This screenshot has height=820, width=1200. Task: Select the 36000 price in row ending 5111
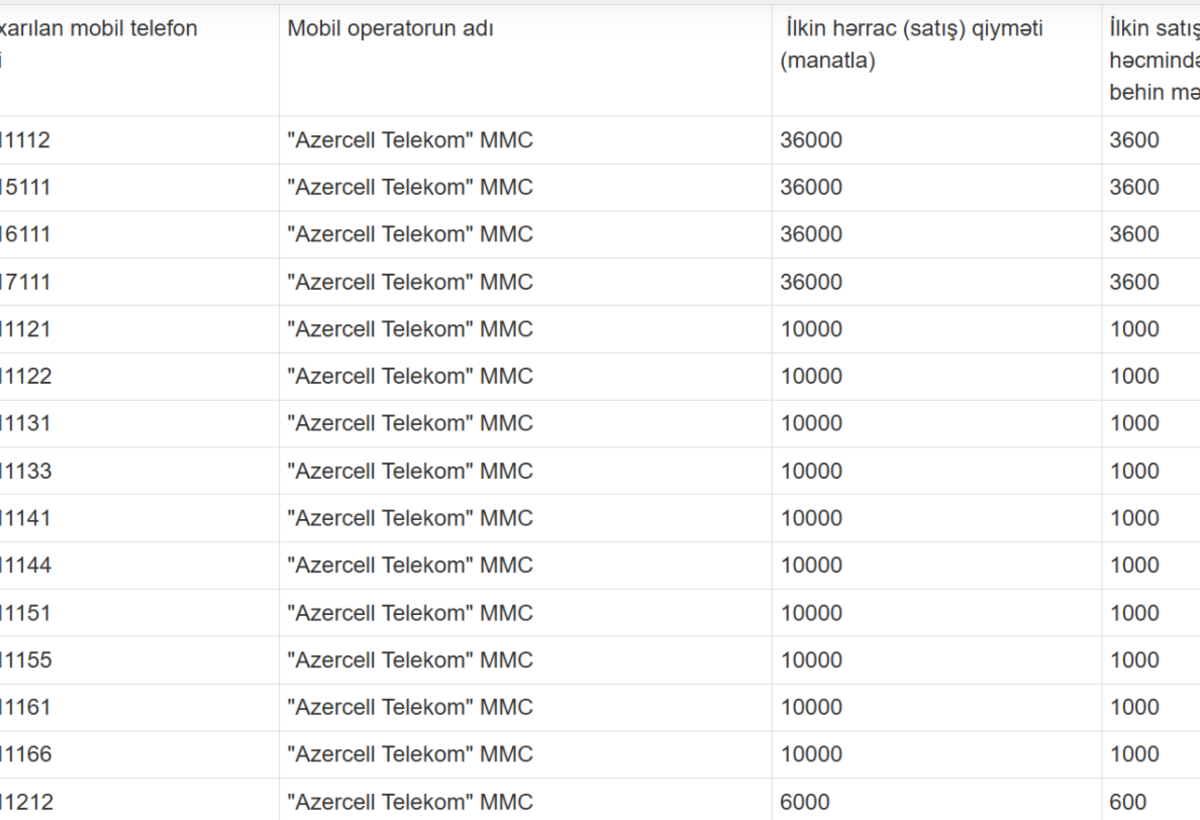click(x=811, y=187)
